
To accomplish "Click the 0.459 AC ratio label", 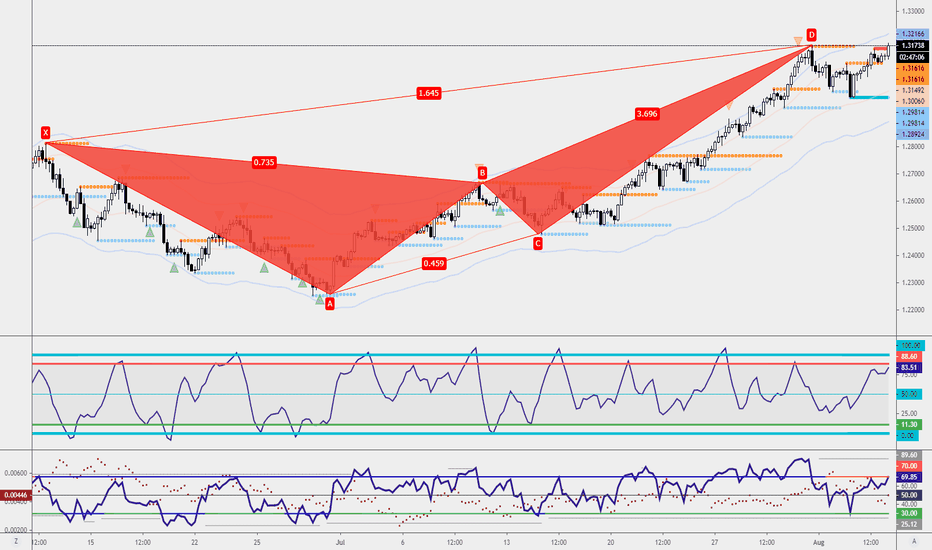I will point(434,263).
